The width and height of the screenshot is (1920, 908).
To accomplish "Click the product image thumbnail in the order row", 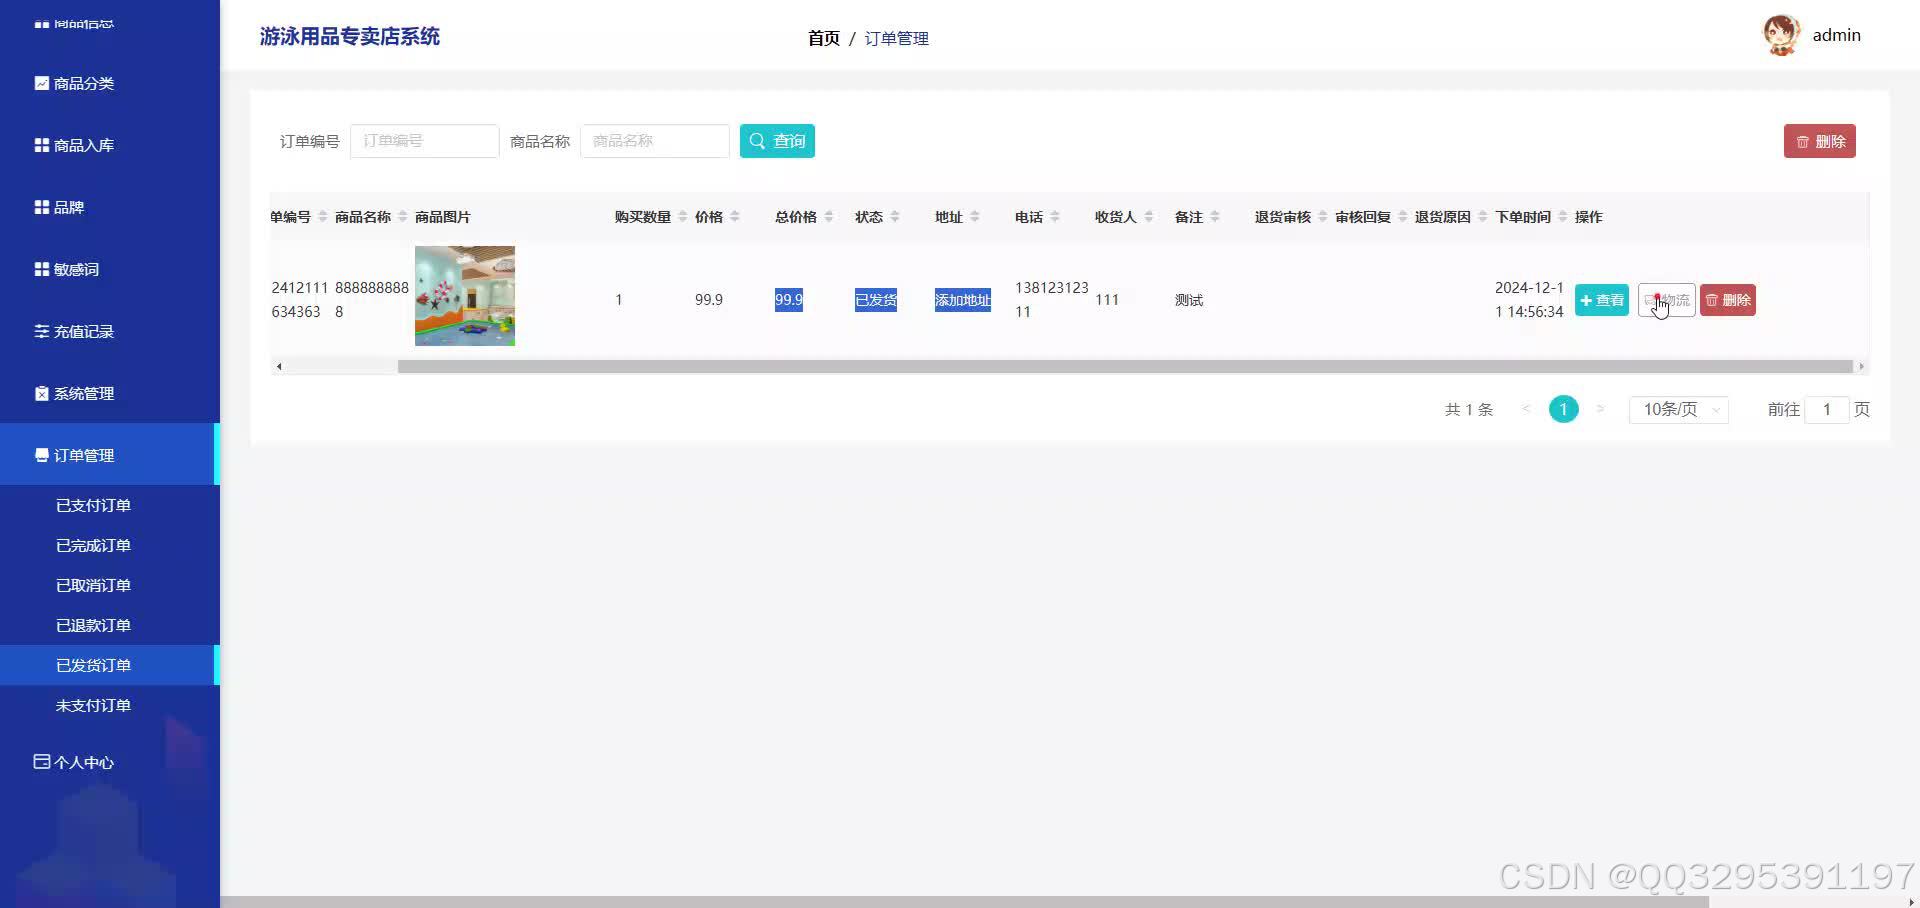I will 464,296.
